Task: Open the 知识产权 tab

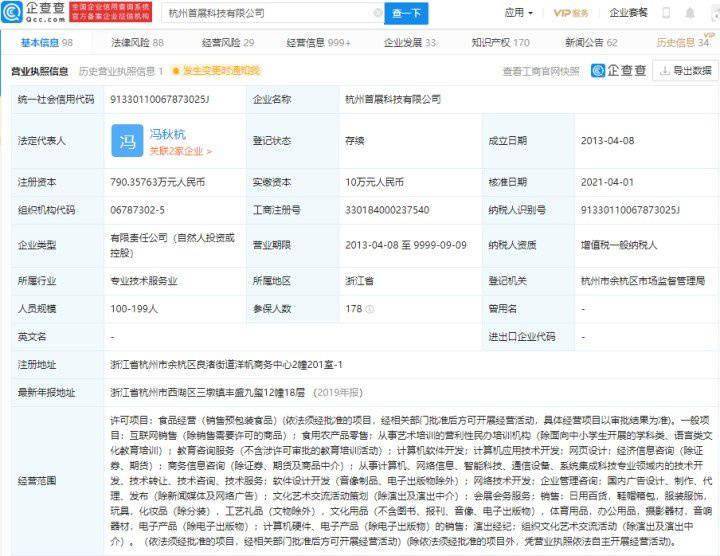Action: 500,43
